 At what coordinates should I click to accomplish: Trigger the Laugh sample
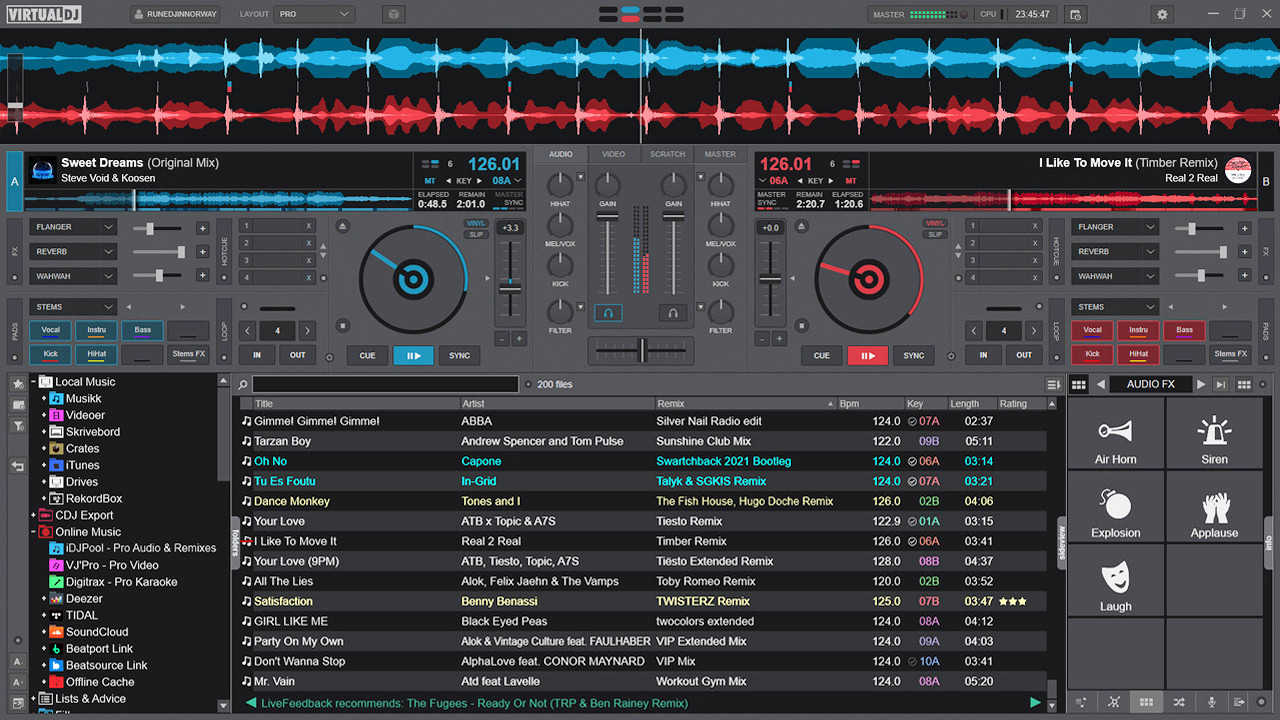1116,581
